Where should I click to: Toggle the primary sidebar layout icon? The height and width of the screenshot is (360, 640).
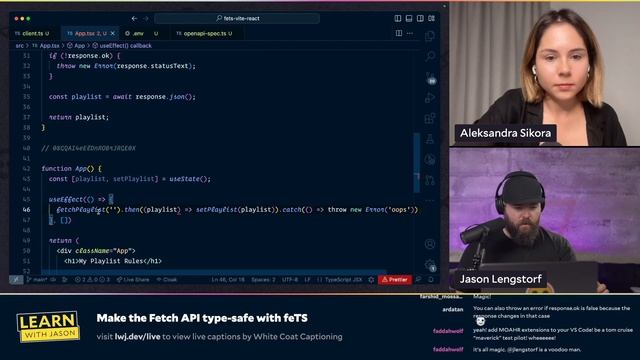pyautogui.click(x=398, y=18)
